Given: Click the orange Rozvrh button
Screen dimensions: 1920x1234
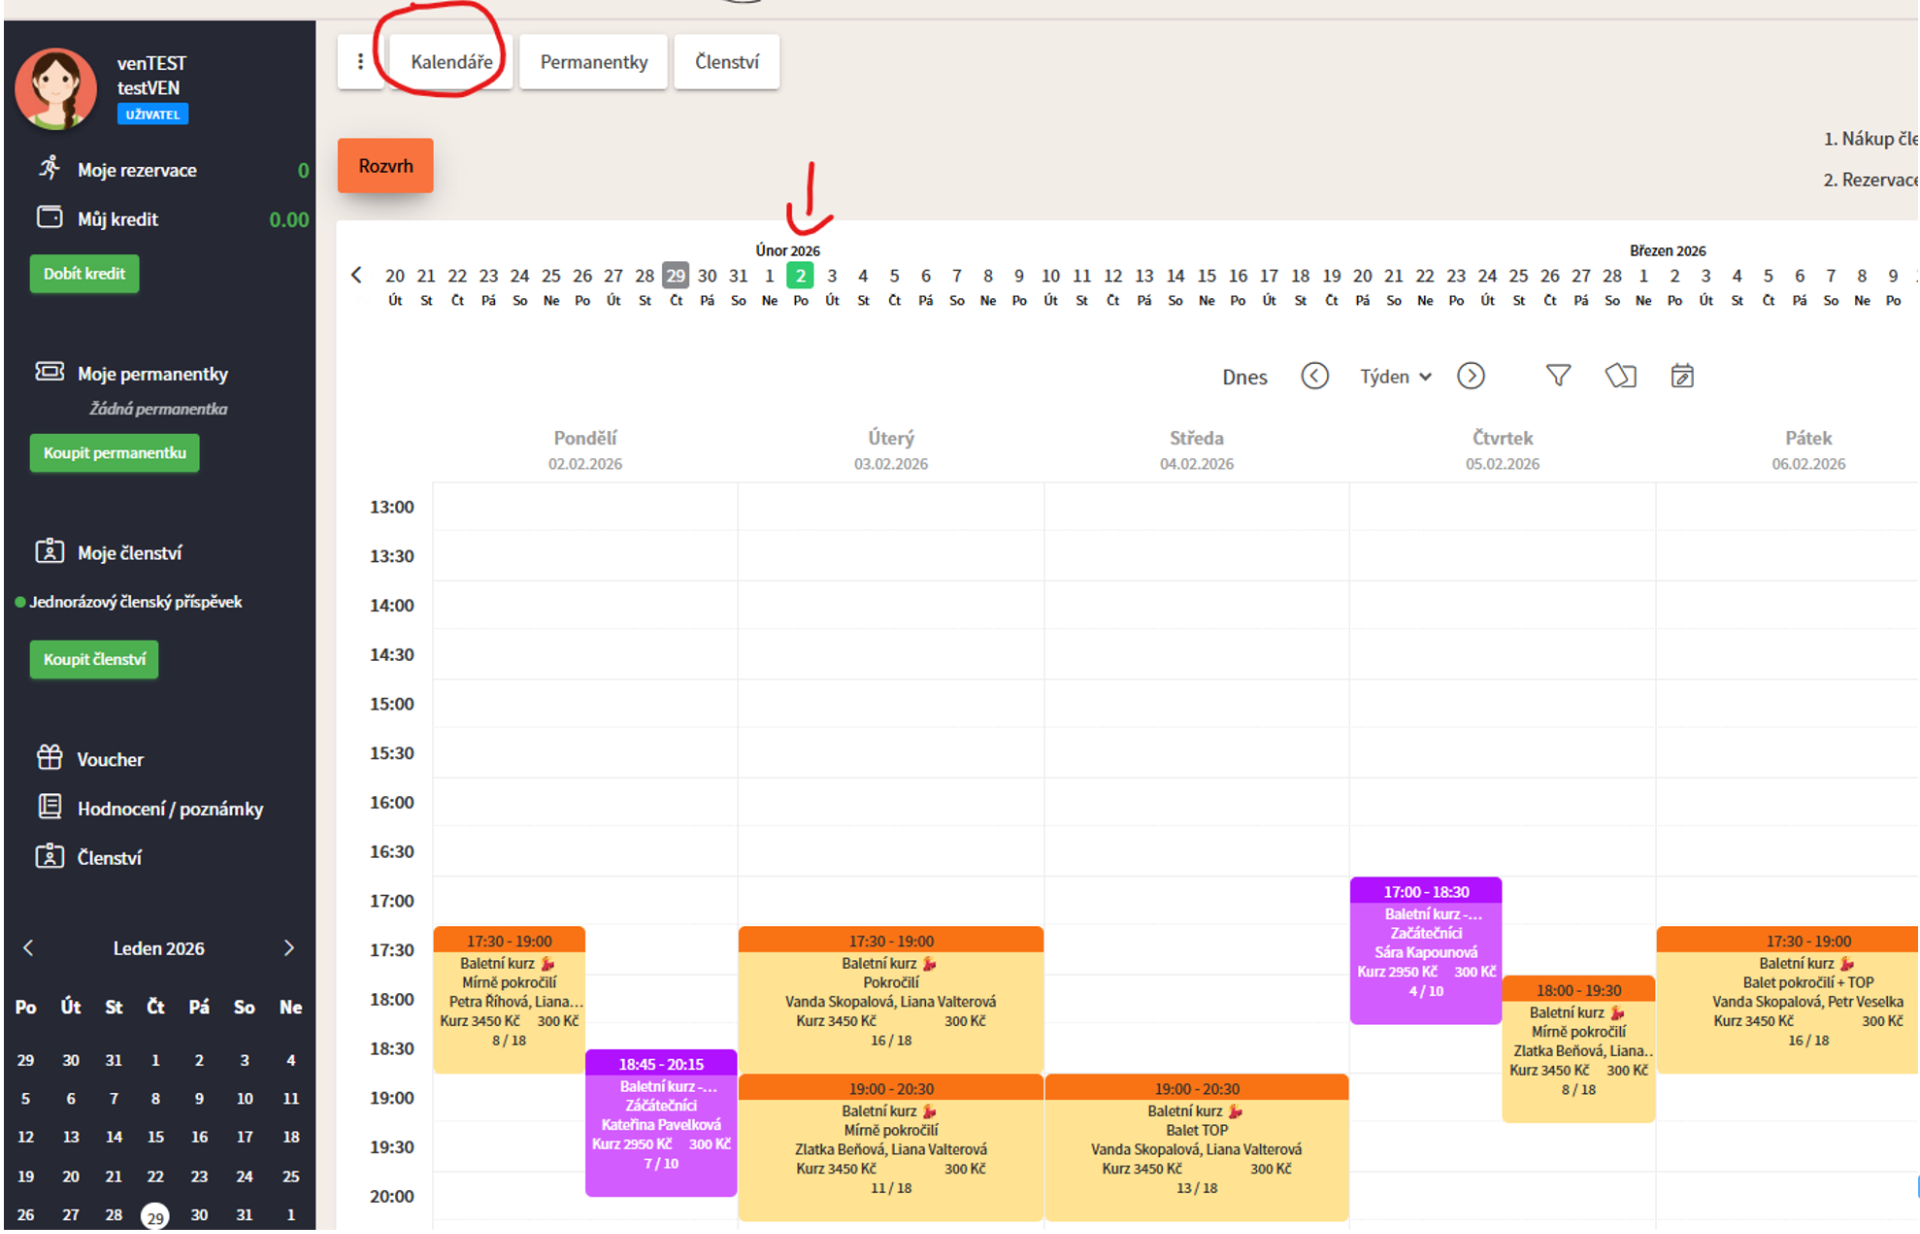Looking at the screenshot, I should point(385,166).
